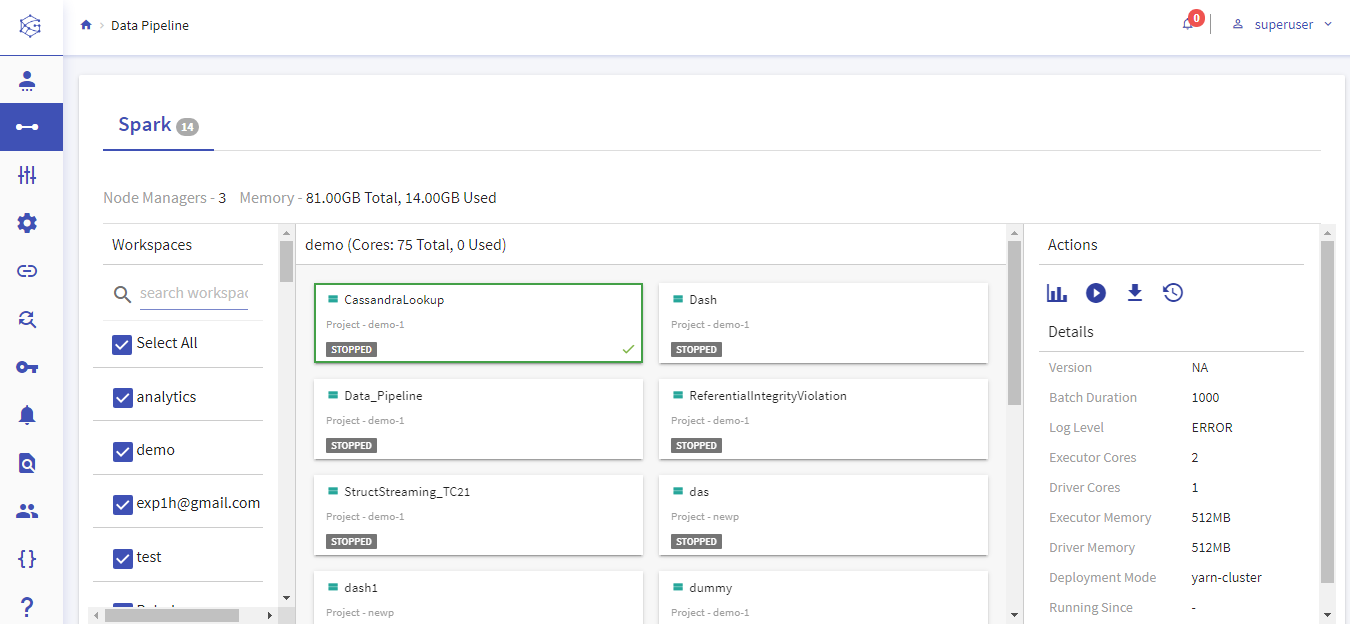Open the superuser account dropdown
This screenshot has width=1350, height=624.
click(1283, 25)
